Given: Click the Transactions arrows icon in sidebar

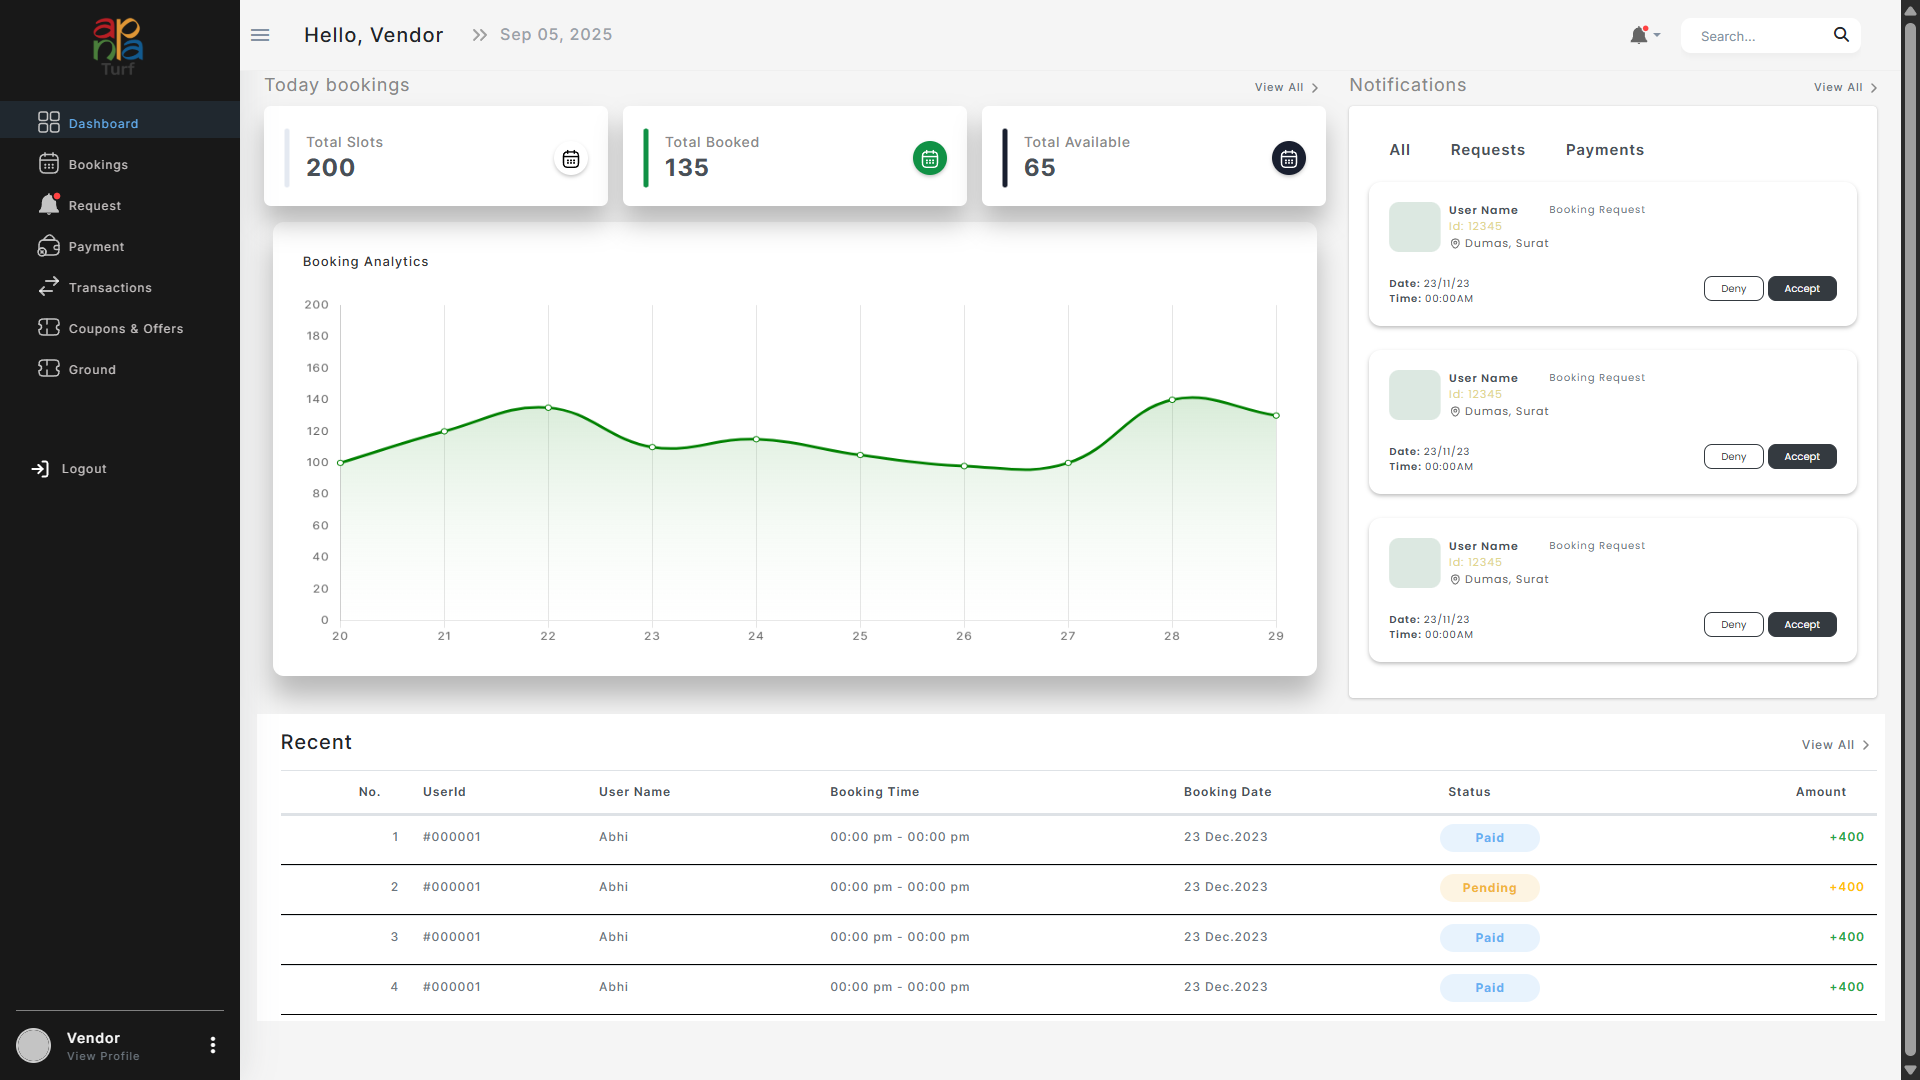Looking at the screenshot, I should click(x=49, y=287).
